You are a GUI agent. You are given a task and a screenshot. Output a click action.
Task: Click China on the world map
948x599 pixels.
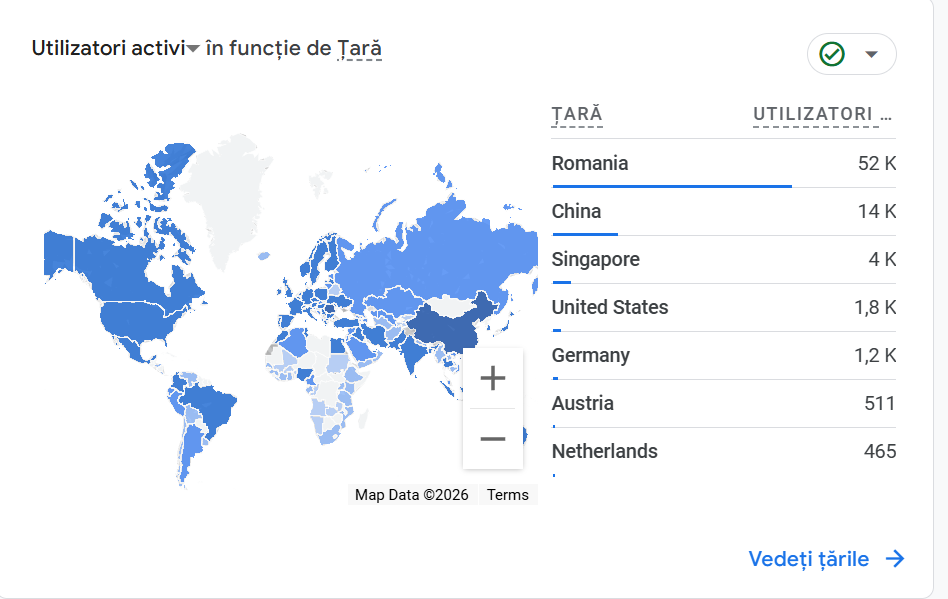pos(445,325)
